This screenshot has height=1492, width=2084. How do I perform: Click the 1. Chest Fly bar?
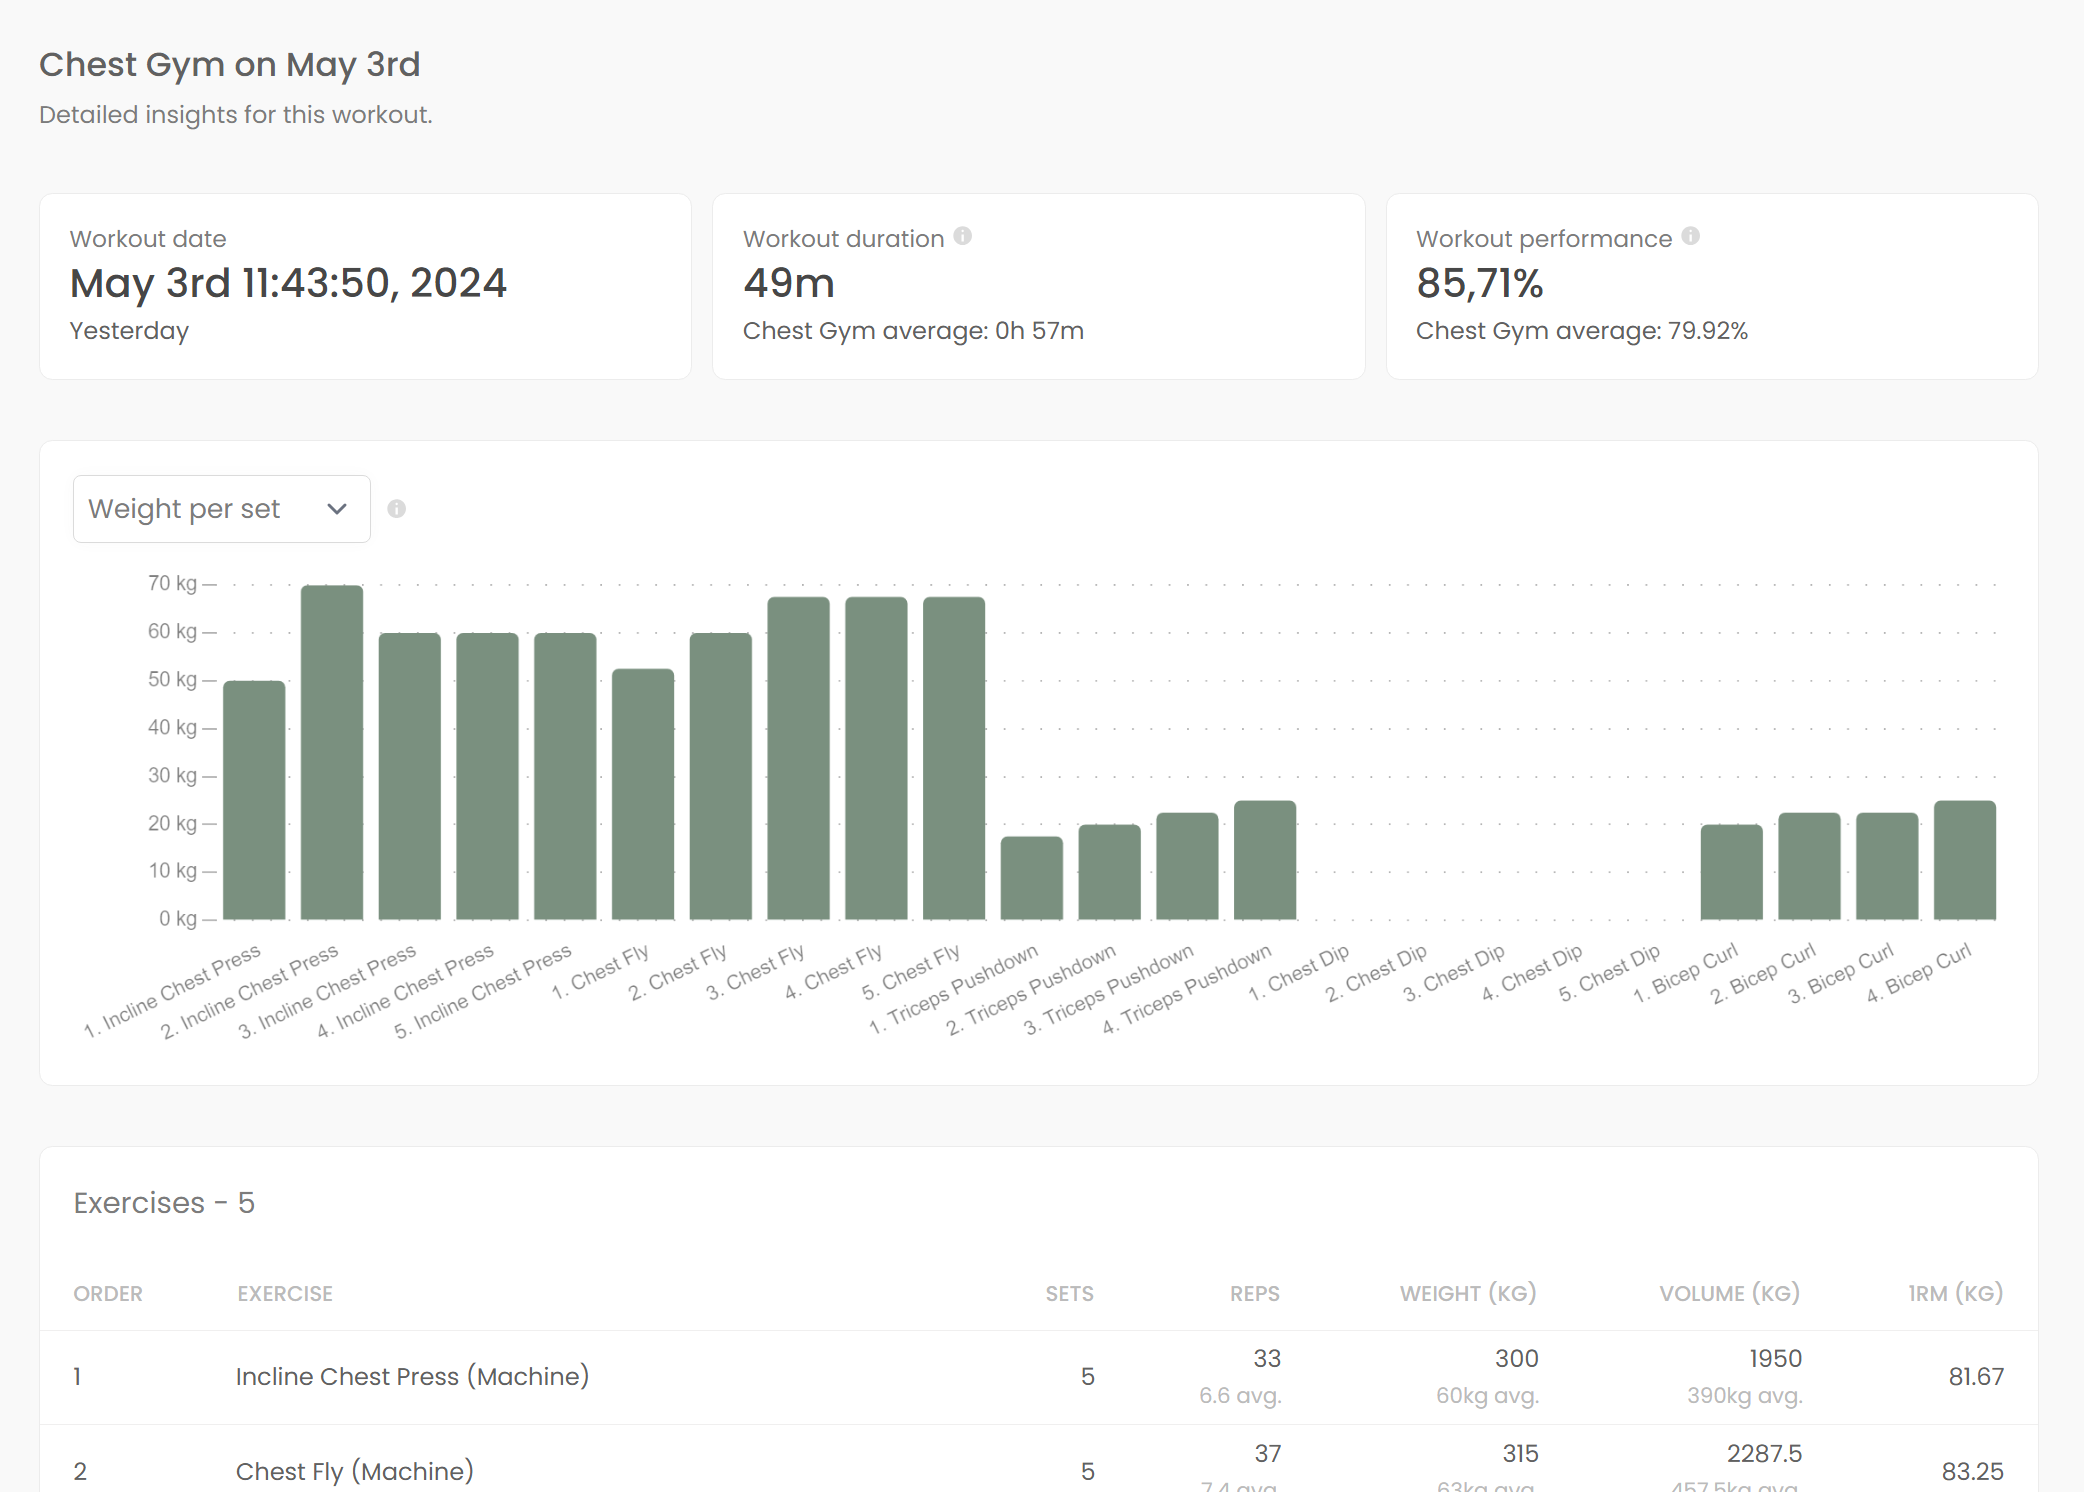click(x=643, y=794)
